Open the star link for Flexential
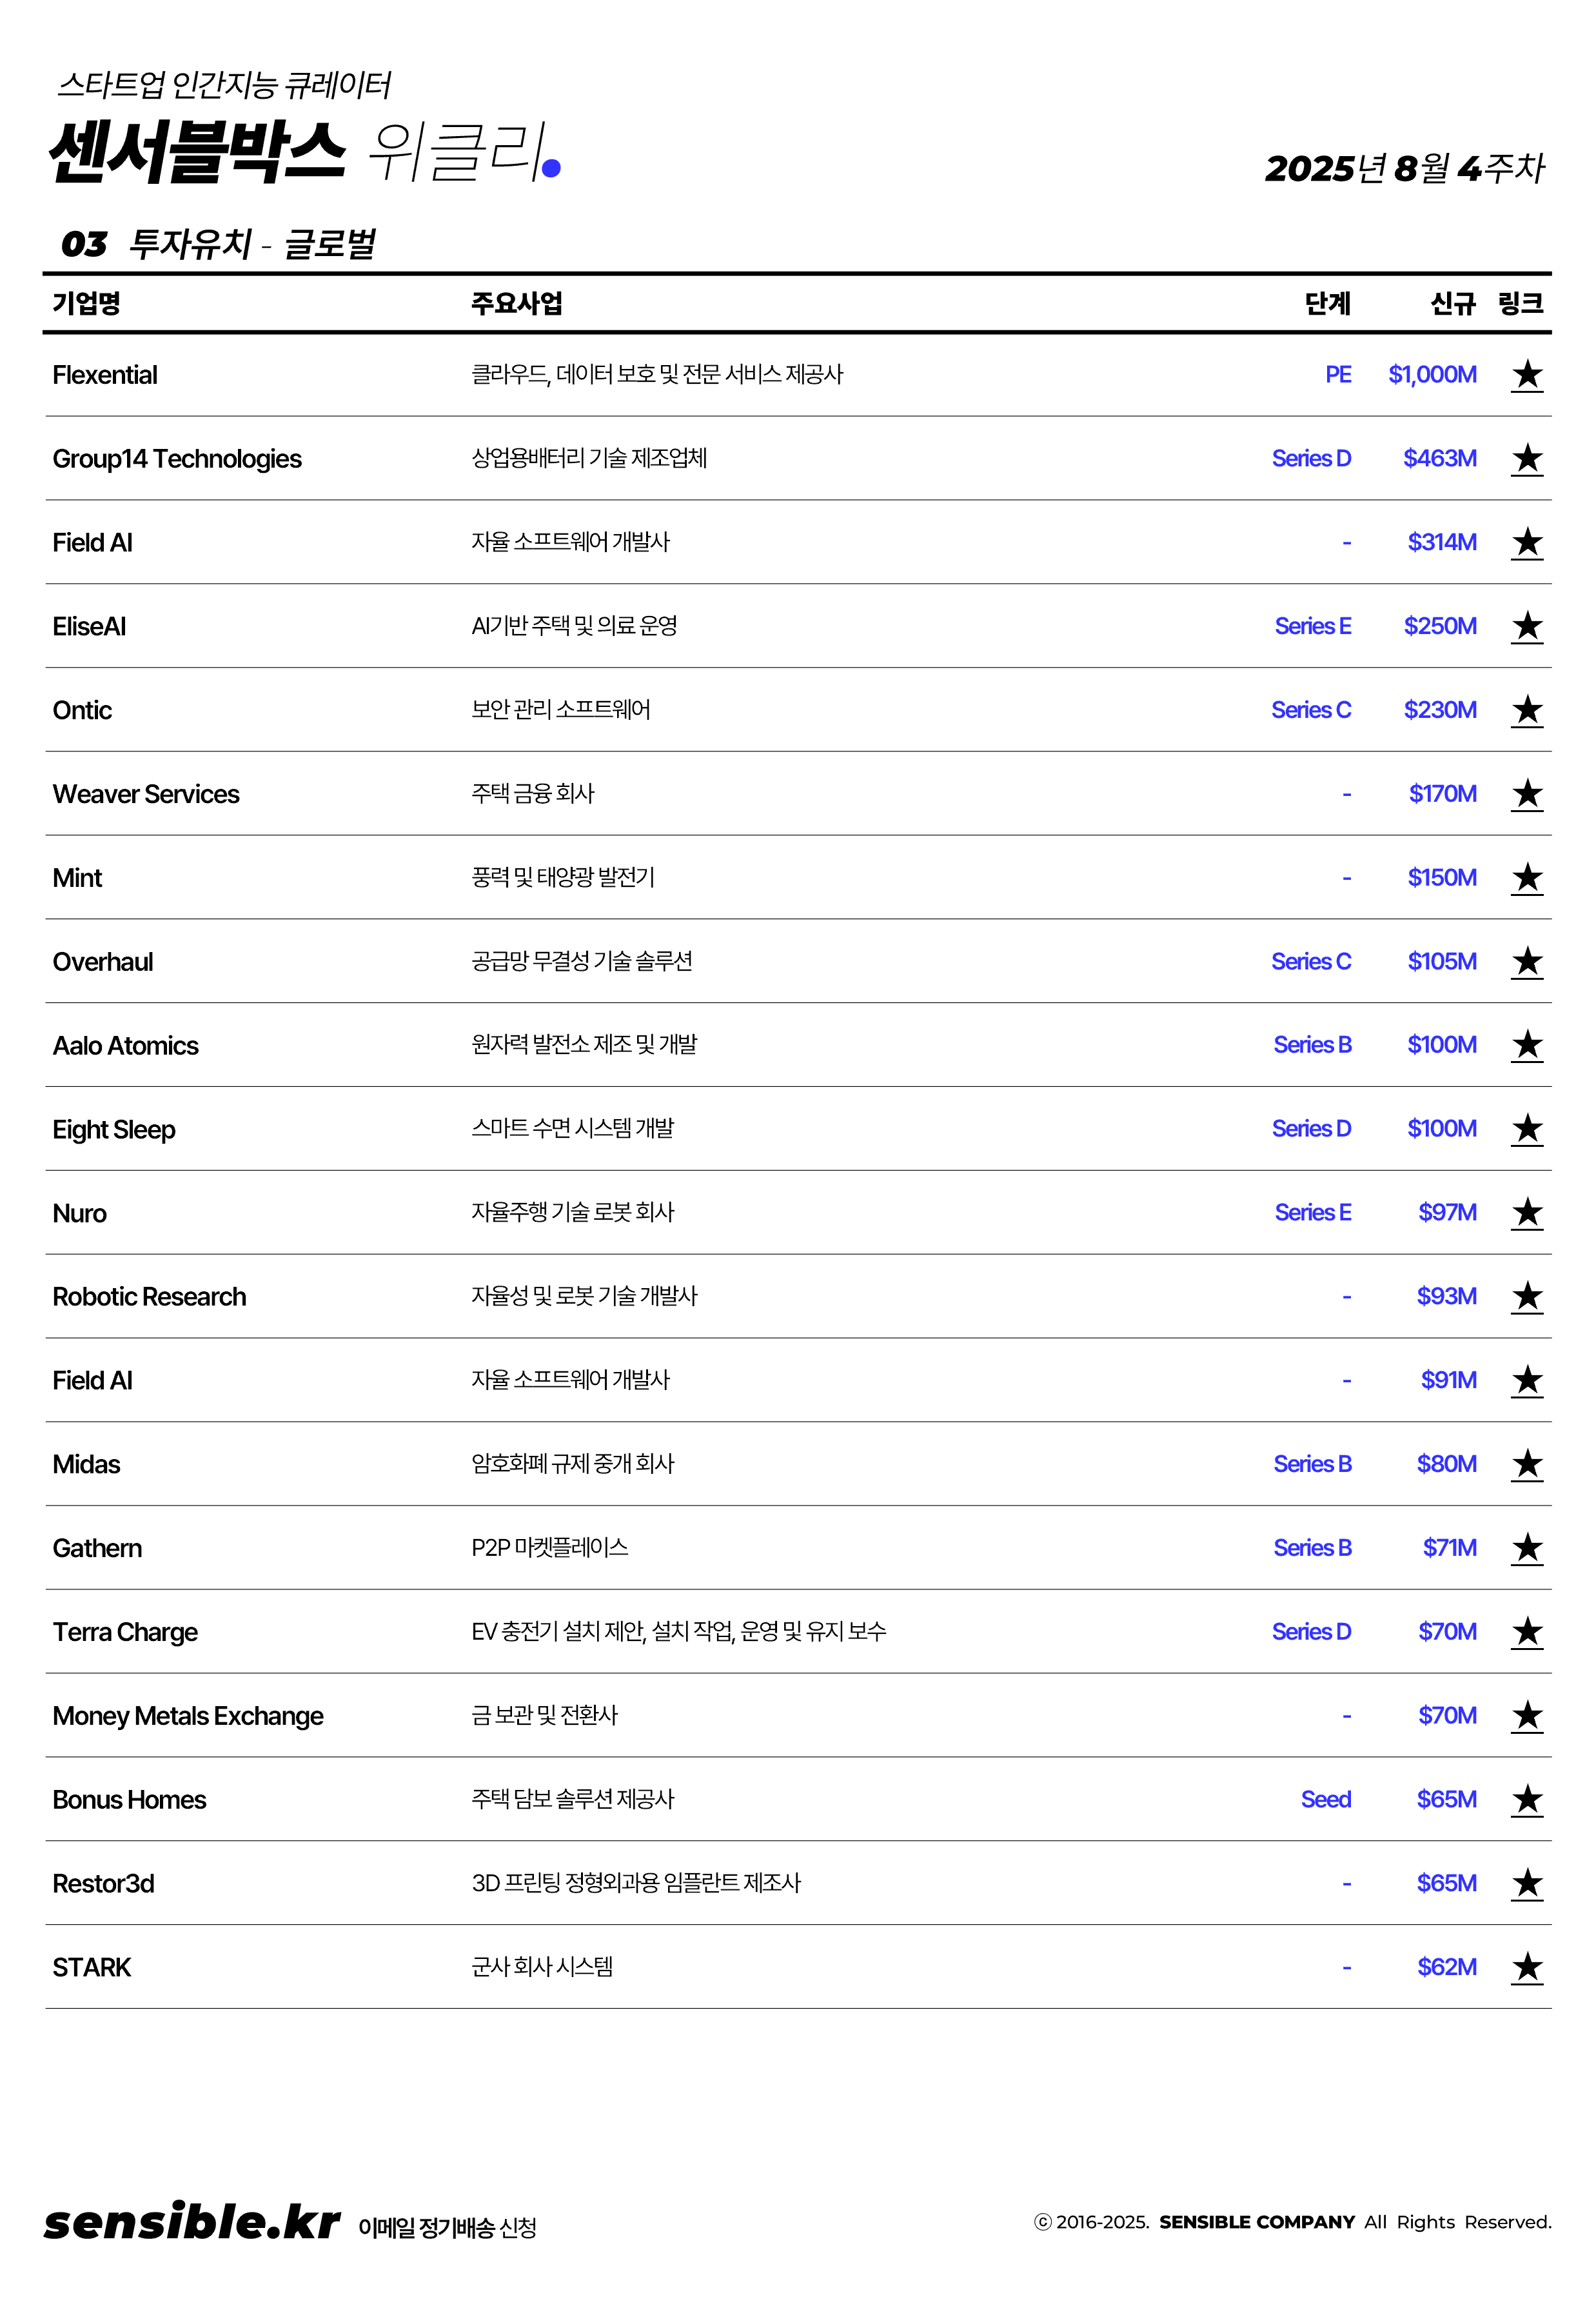 [1526, 375]
